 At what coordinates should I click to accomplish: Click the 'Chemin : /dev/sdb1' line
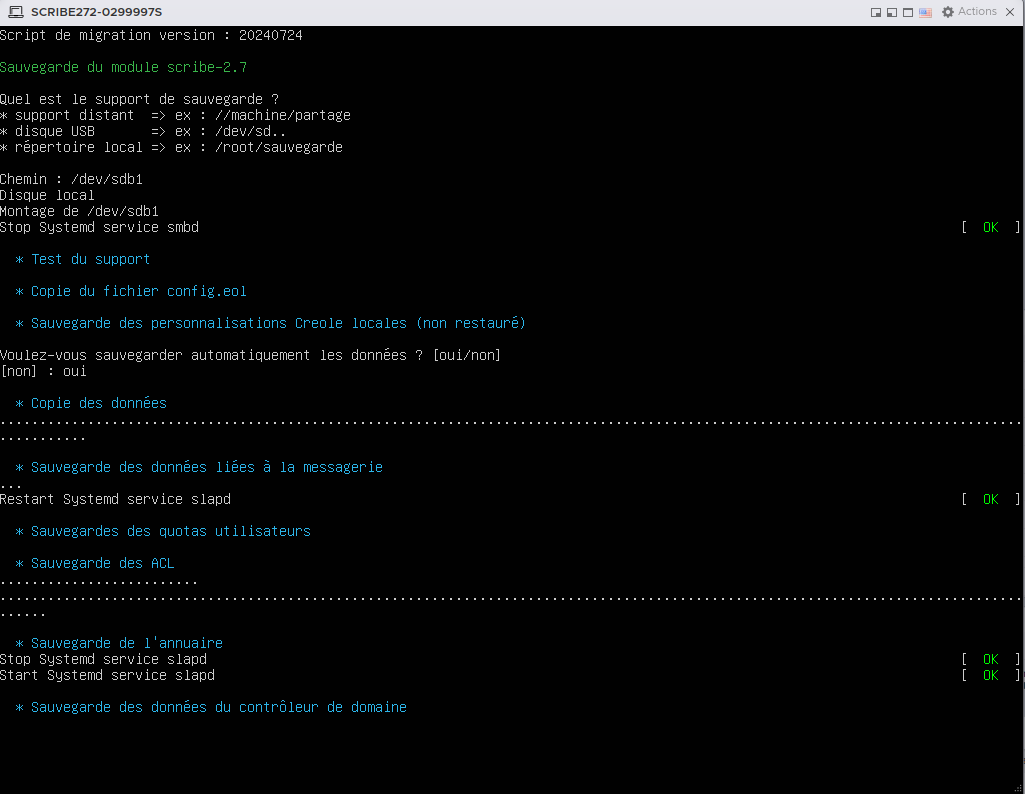(x=71, y=179)
